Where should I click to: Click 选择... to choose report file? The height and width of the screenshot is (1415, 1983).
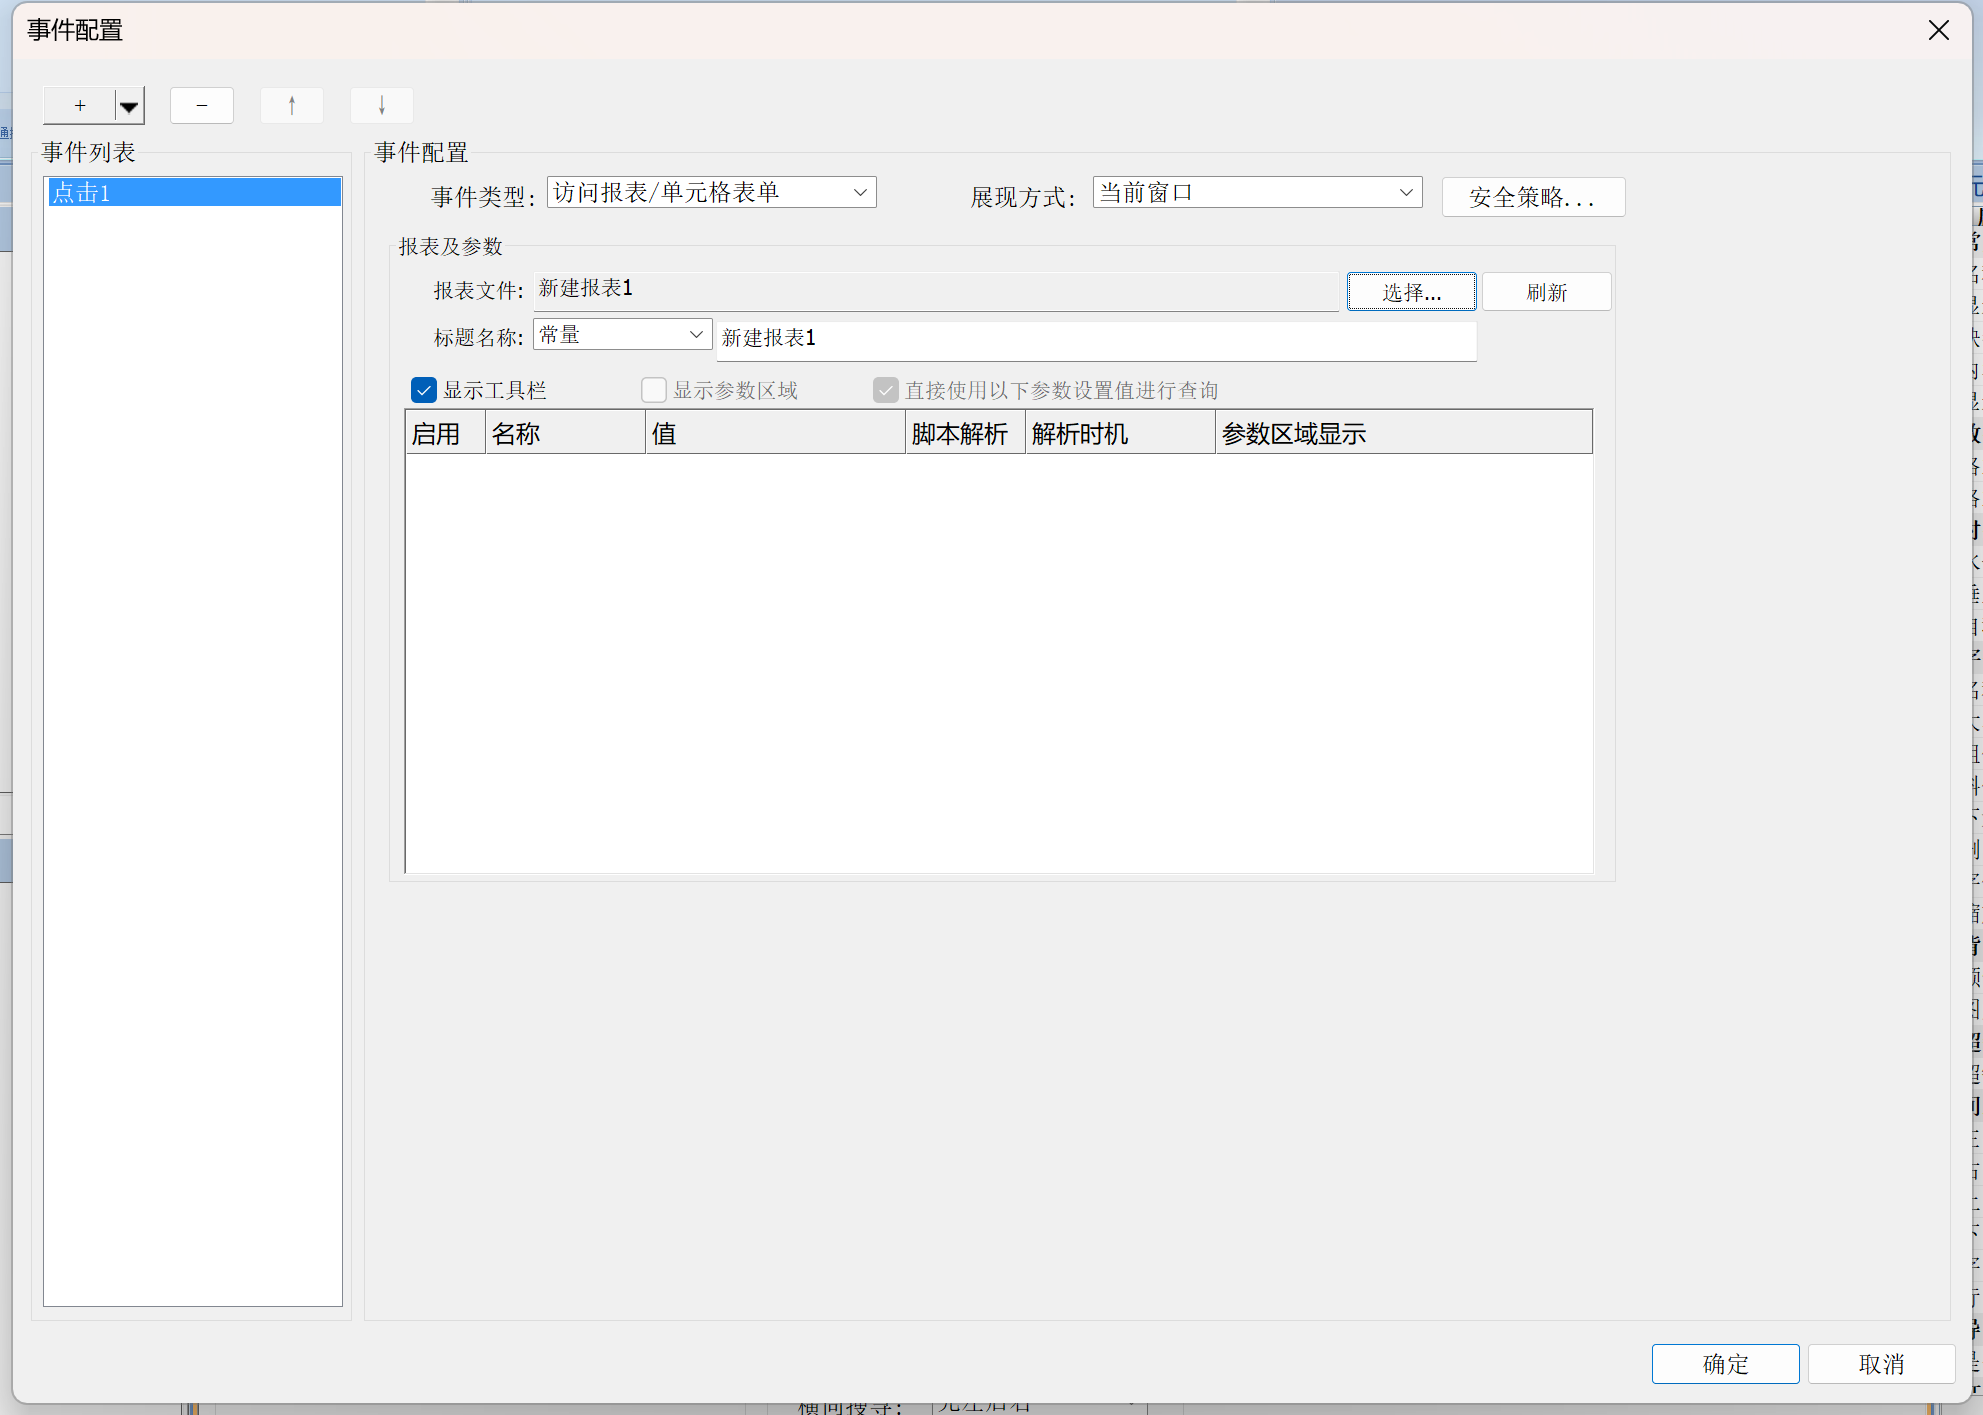point(1411,292)
